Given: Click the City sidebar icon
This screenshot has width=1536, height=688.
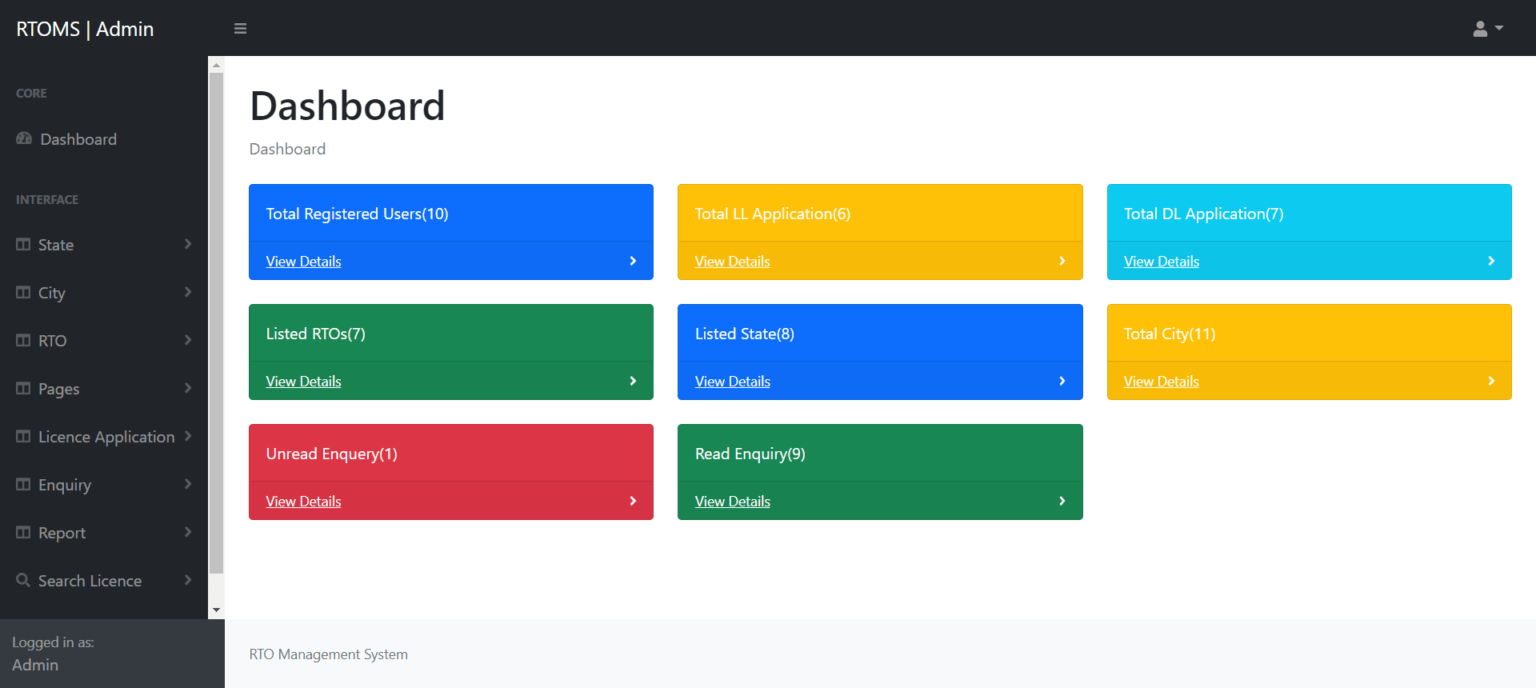Looking at the screenshot, I should click(22, 292).
